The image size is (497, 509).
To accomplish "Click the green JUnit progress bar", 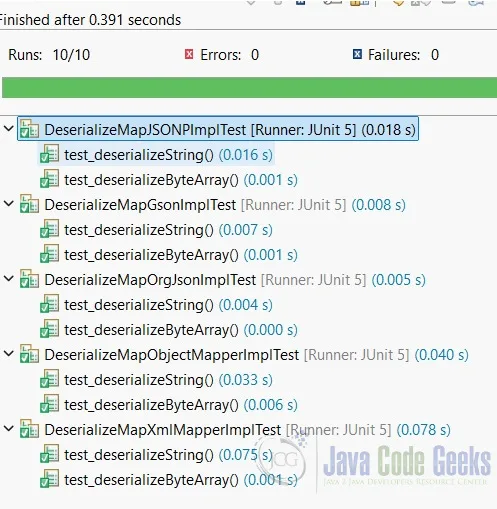I will [249, 87].
